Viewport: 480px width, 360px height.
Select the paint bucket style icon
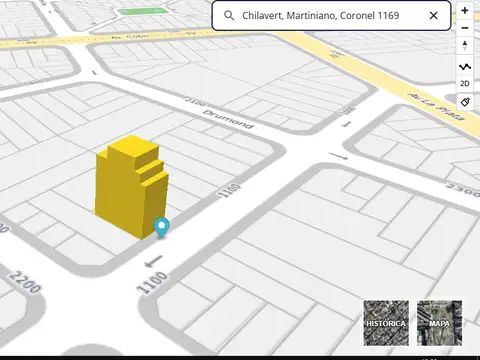(x=465, y=102)
